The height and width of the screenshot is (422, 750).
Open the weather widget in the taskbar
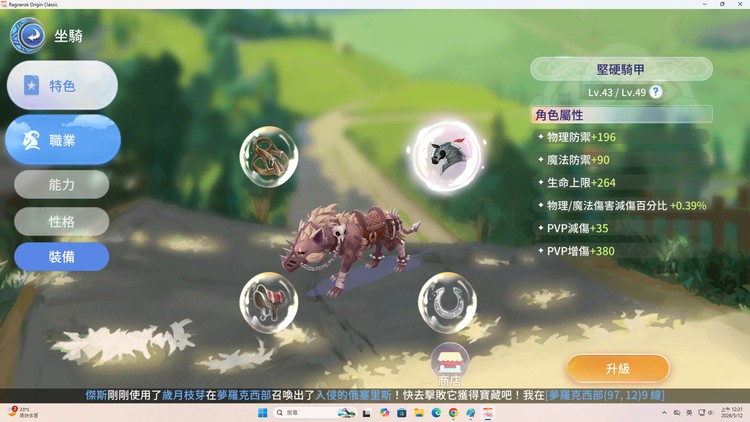click(23, 413)
